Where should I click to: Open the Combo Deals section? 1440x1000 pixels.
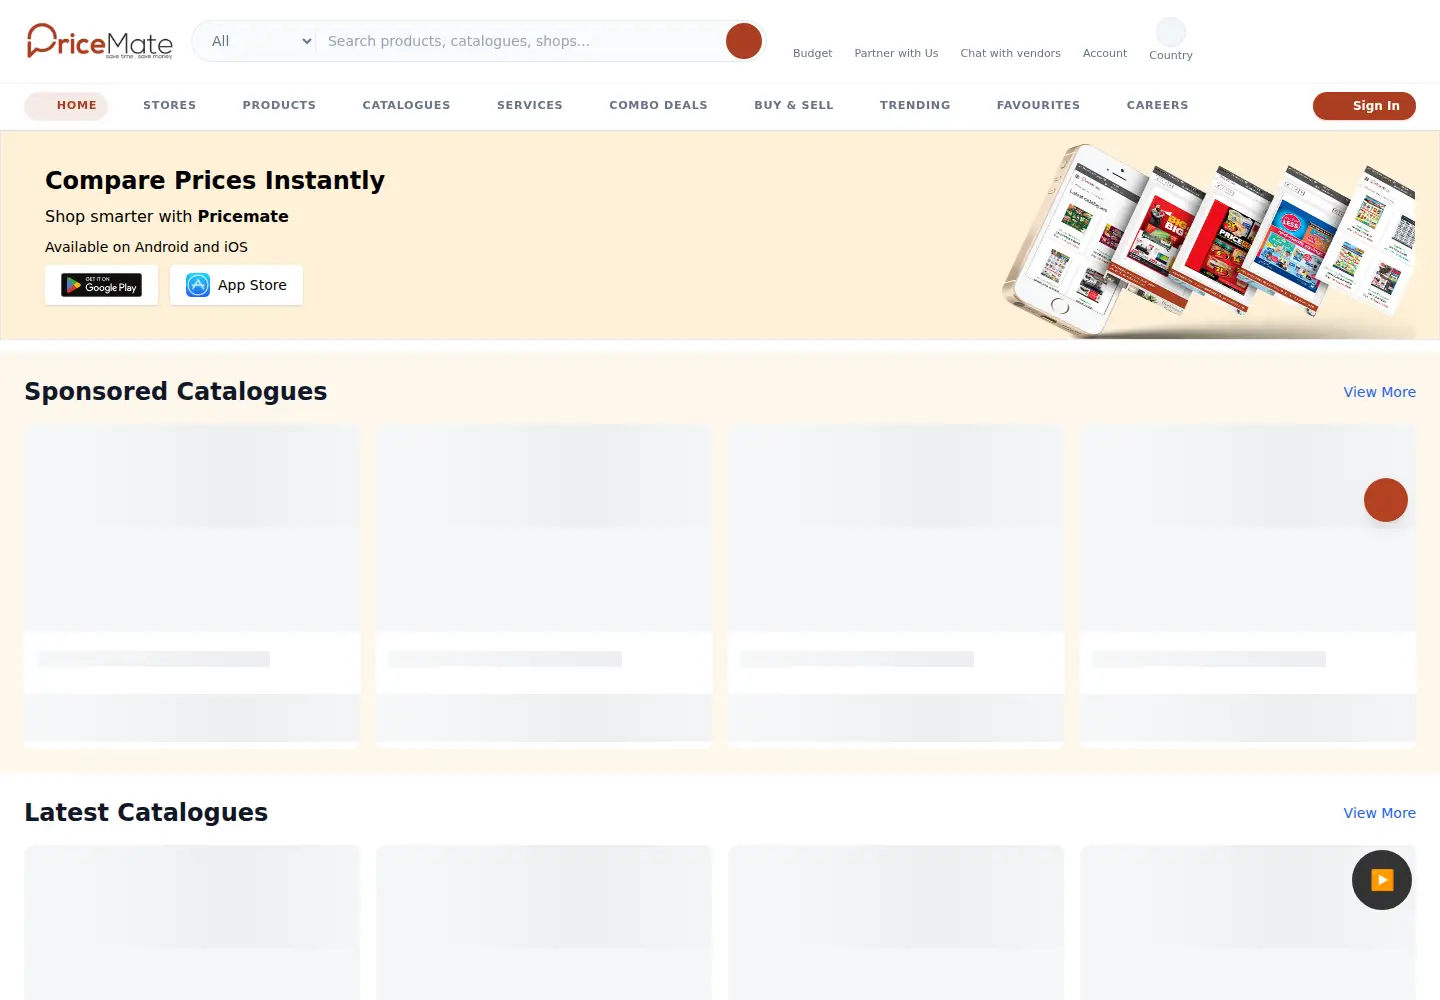pos(658,105)
